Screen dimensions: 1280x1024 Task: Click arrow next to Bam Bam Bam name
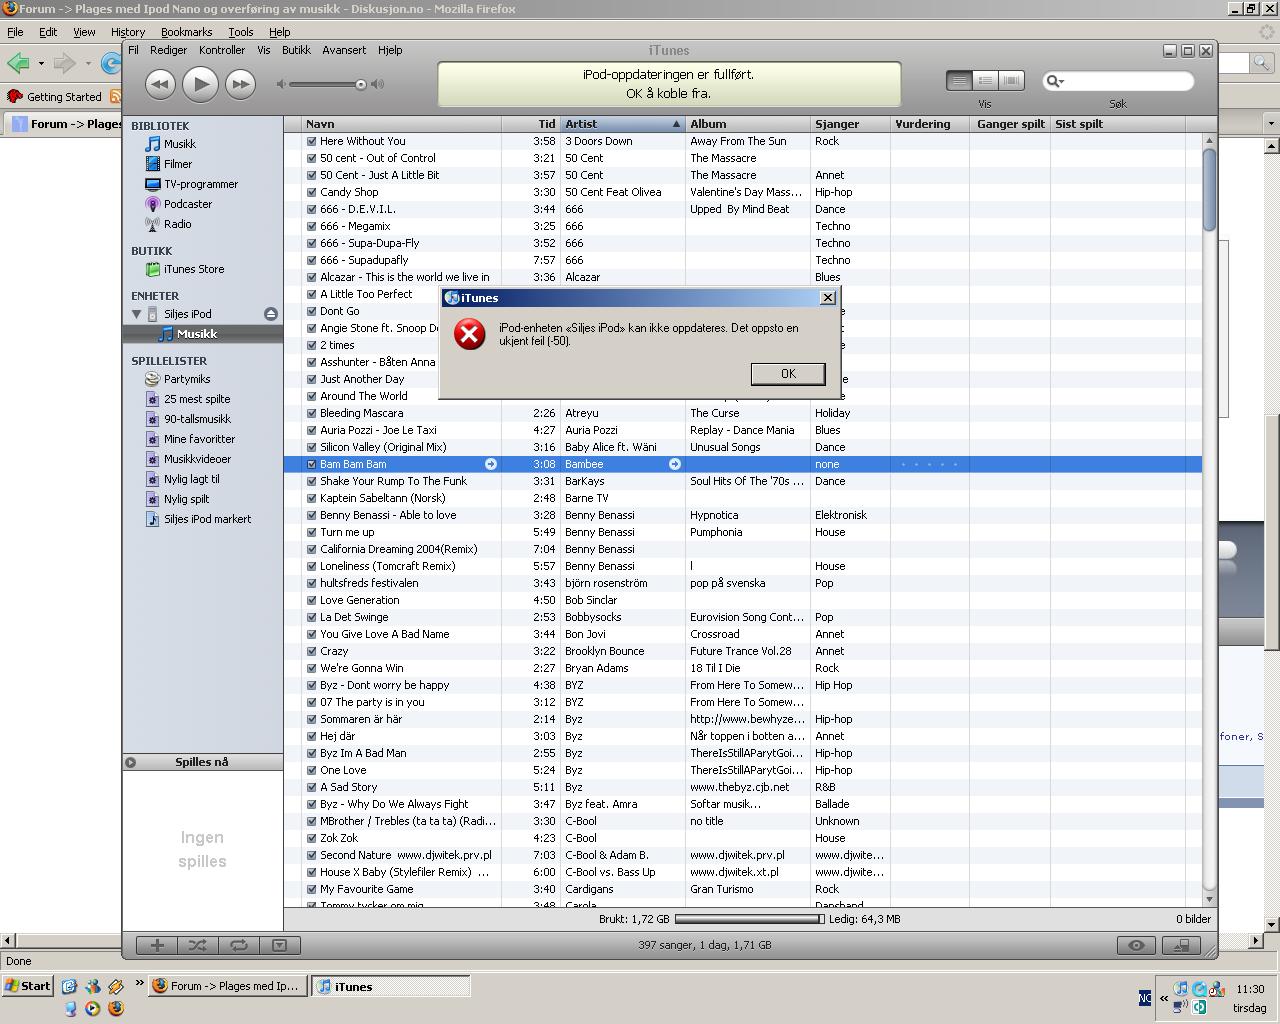[491, 464]
